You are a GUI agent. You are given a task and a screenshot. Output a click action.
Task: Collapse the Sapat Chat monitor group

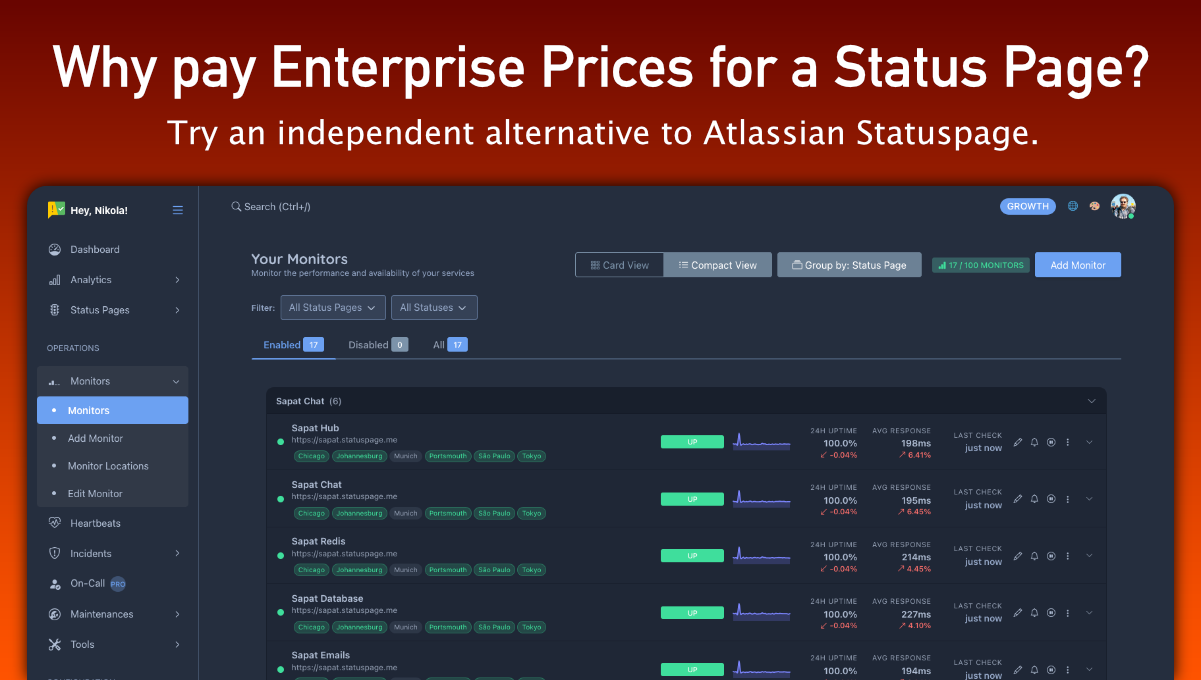click(1090, 401)
